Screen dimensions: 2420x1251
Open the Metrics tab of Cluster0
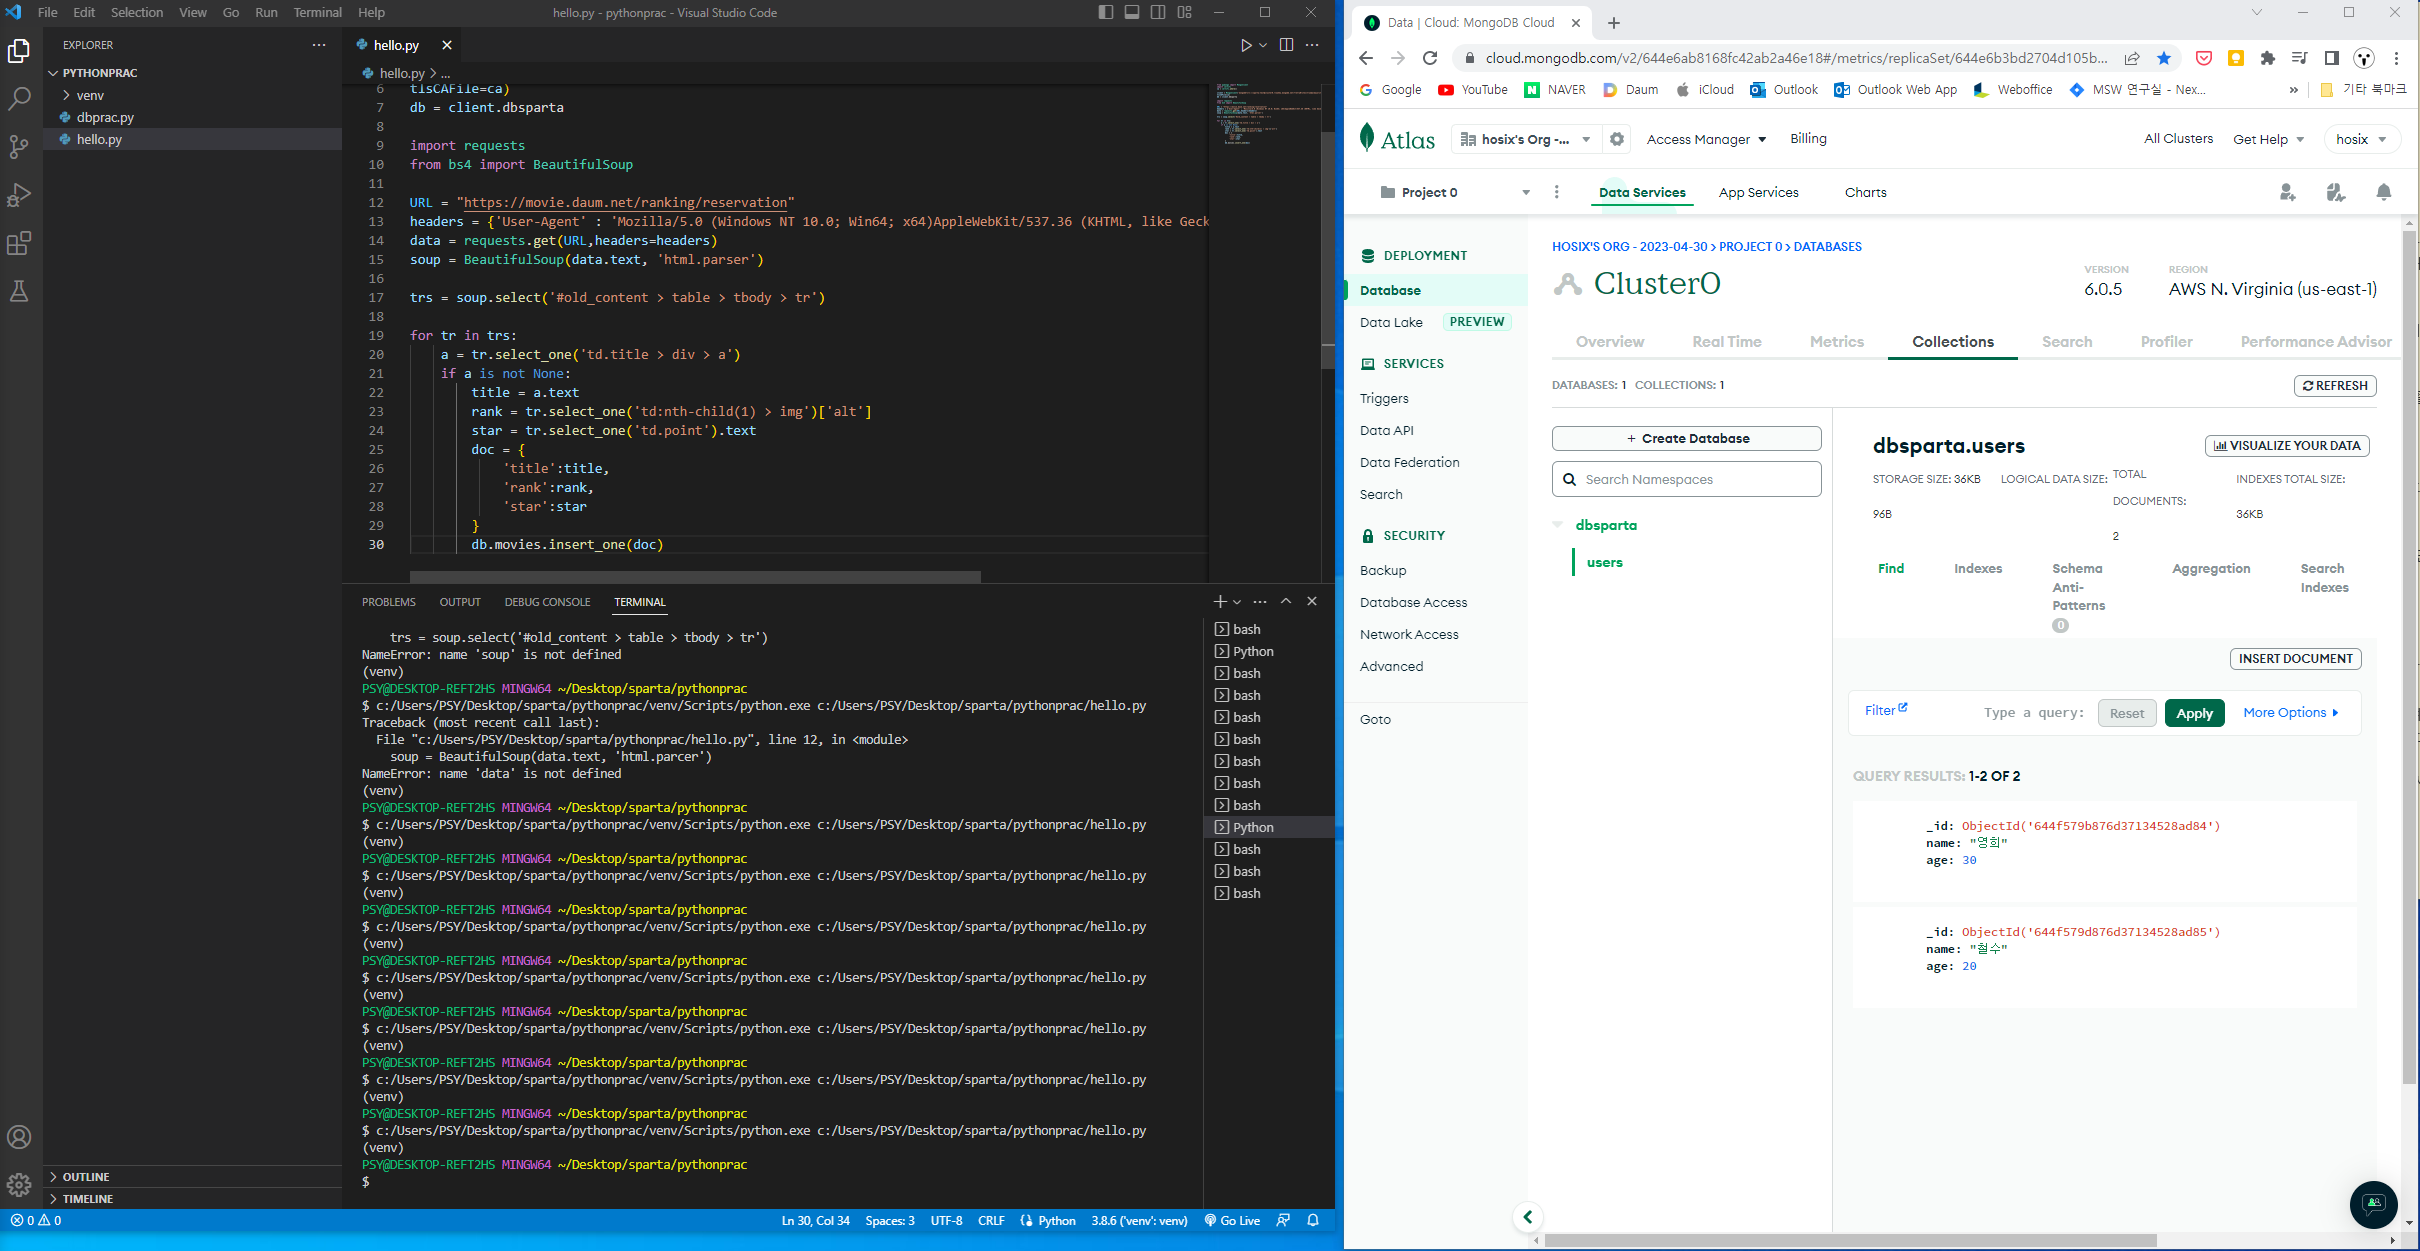1837,342
